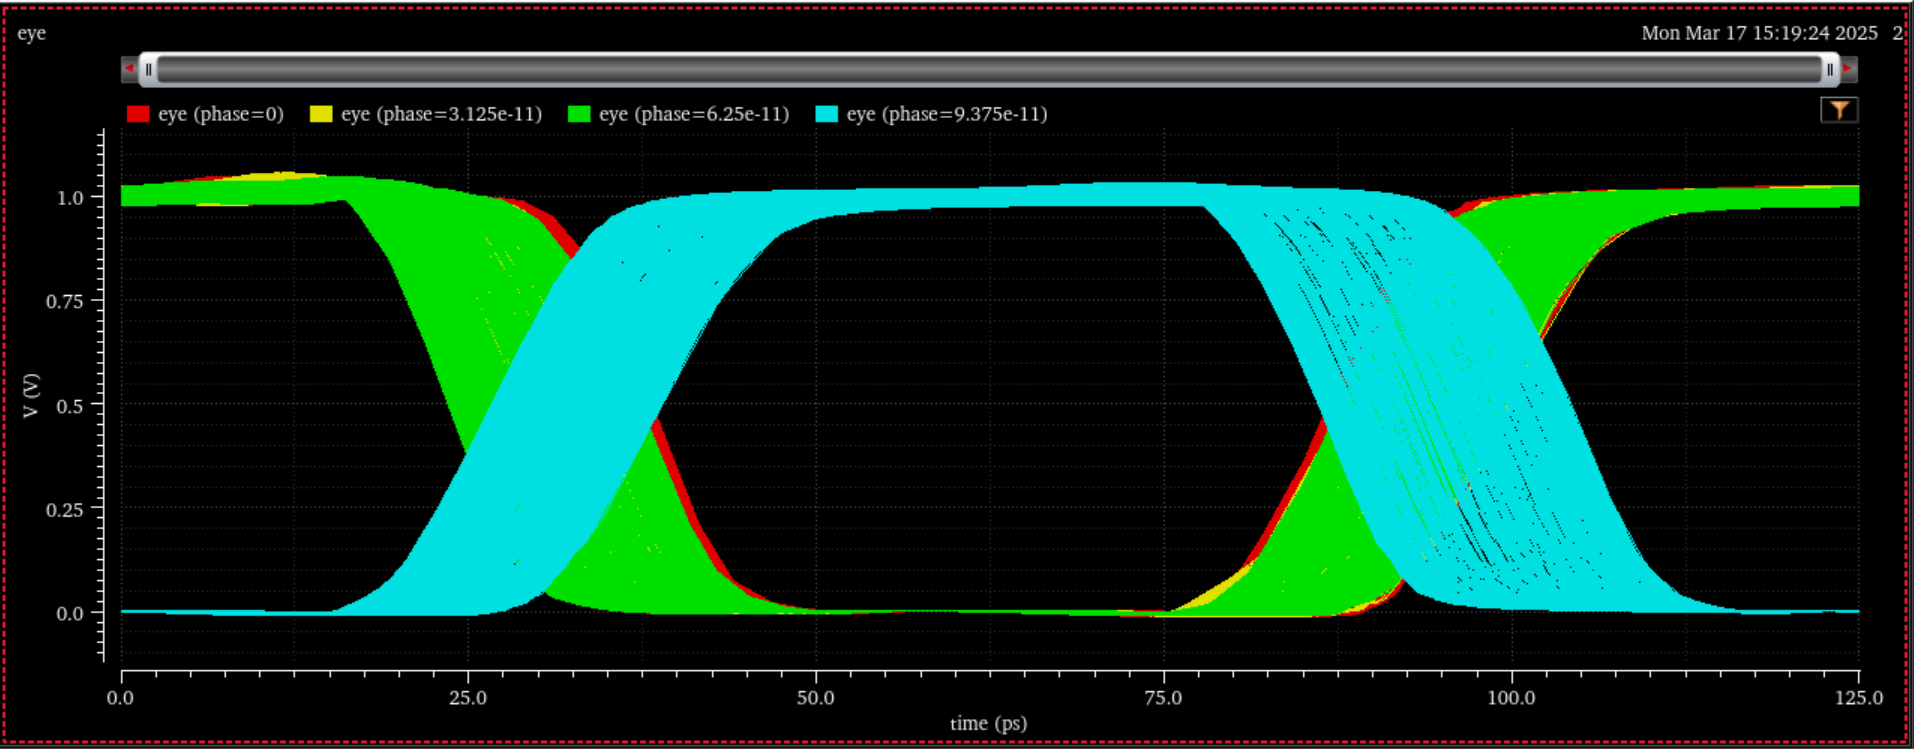The image size is (1914, 749).
Task: Click the 25.0 tick on time axis
Action: click(x=468, y=698)
